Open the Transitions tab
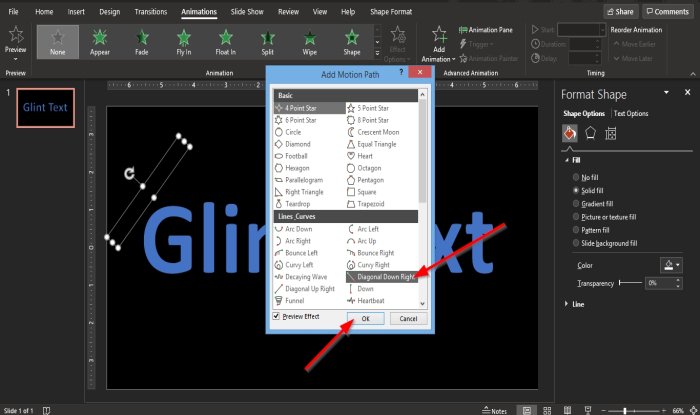This screenshot has height=415, width=700. 151,12
